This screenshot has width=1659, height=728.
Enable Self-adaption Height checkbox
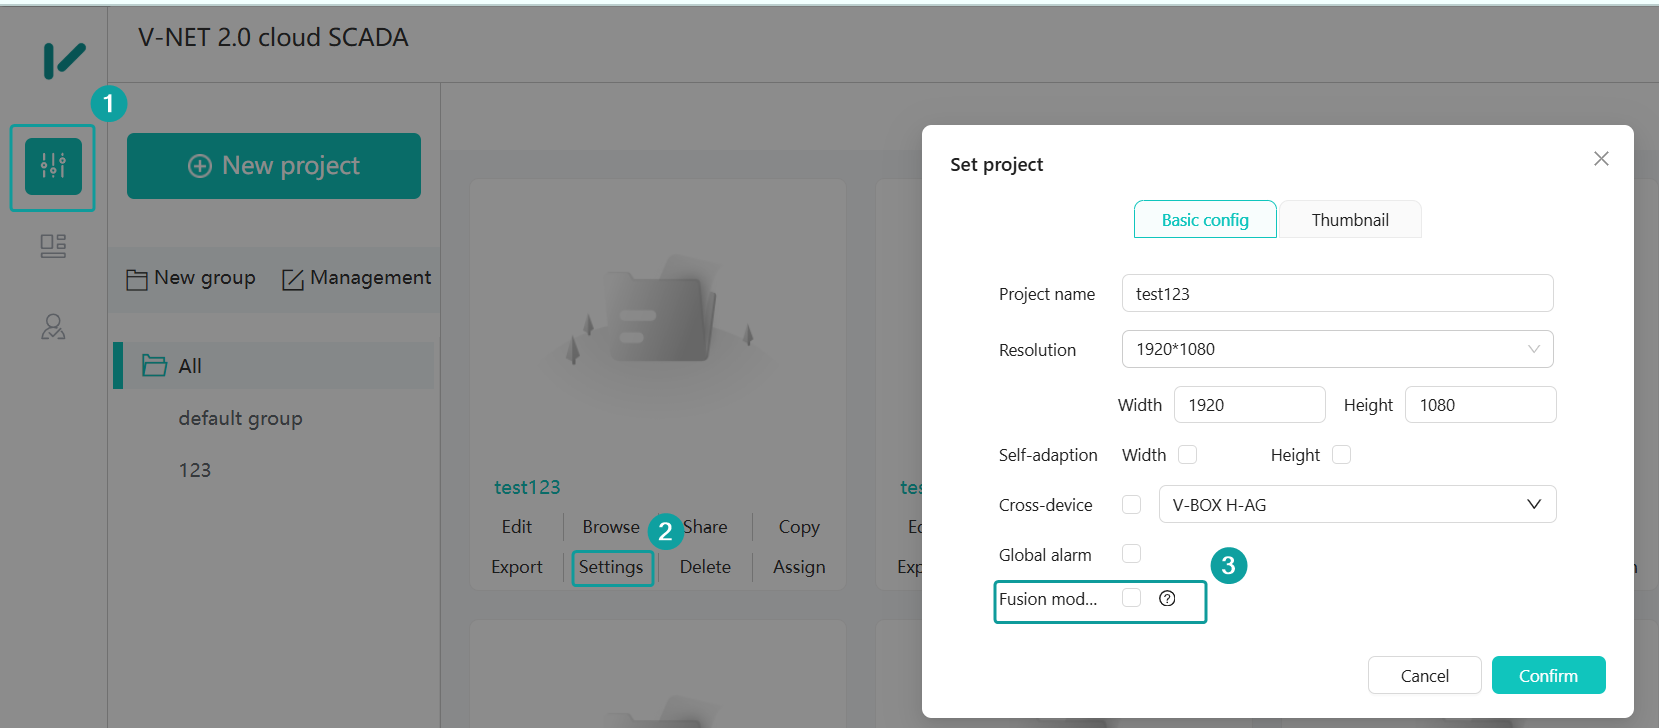(1341, 455)
